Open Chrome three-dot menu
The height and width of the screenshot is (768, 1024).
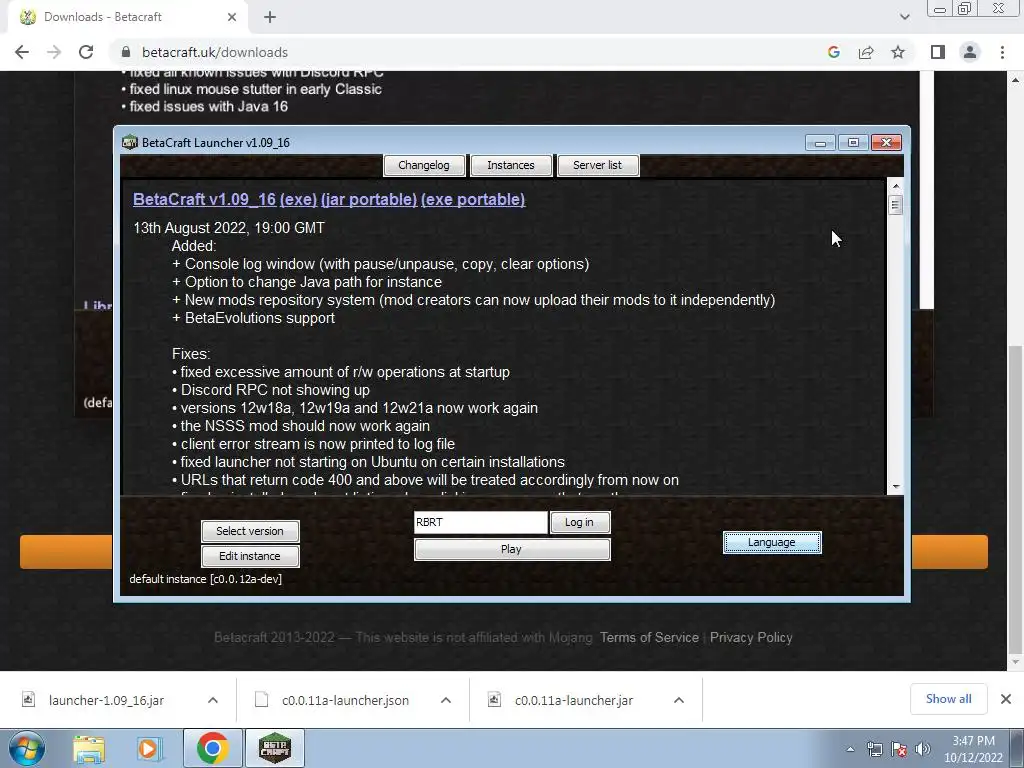[1002, 52]
